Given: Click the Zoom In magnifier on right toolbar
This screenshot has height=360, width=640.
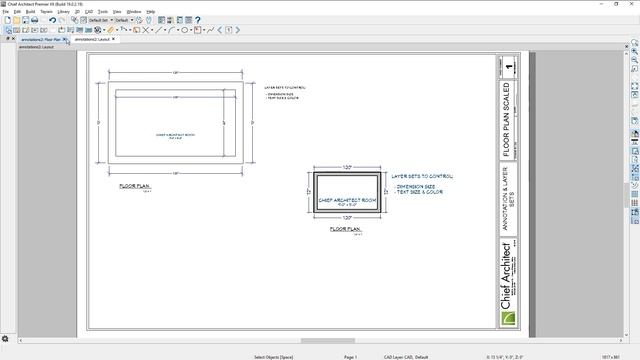Looking at the screenshot, I should tap(635, 51).
